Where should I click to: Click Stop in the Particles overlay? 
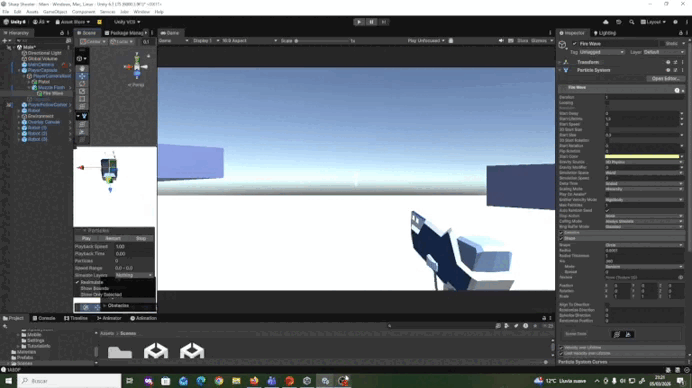(x=141, y=238)
